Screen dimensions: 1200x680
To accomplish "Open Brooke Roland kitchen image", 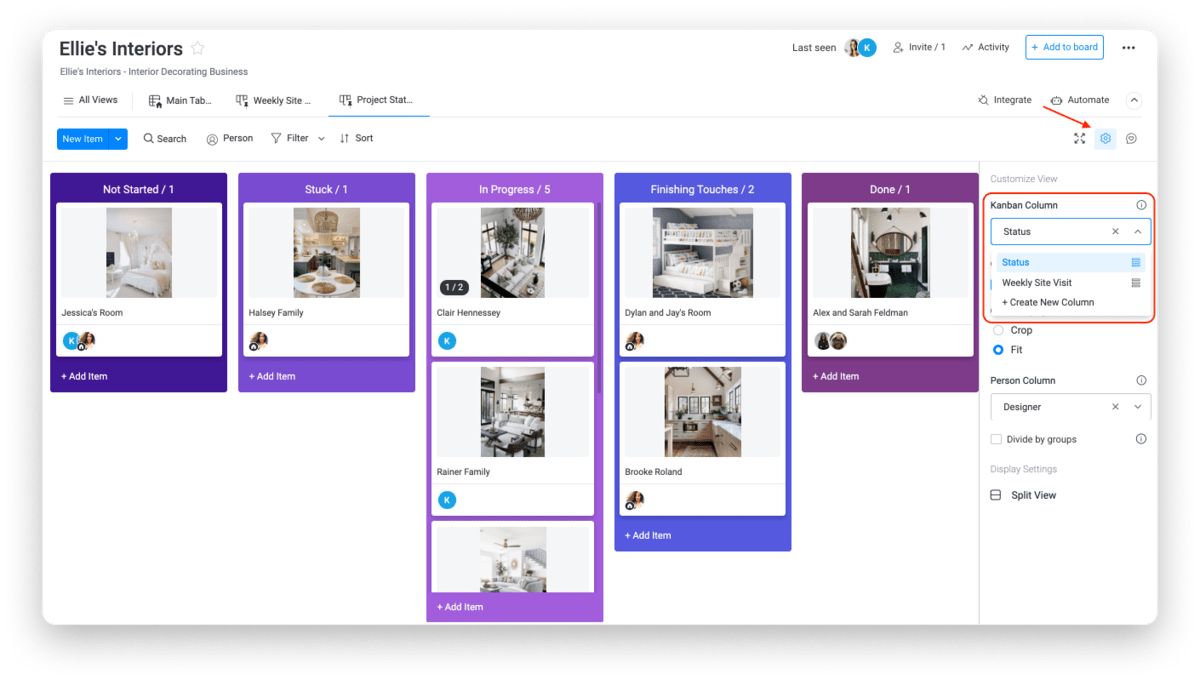I will (703, 412).
